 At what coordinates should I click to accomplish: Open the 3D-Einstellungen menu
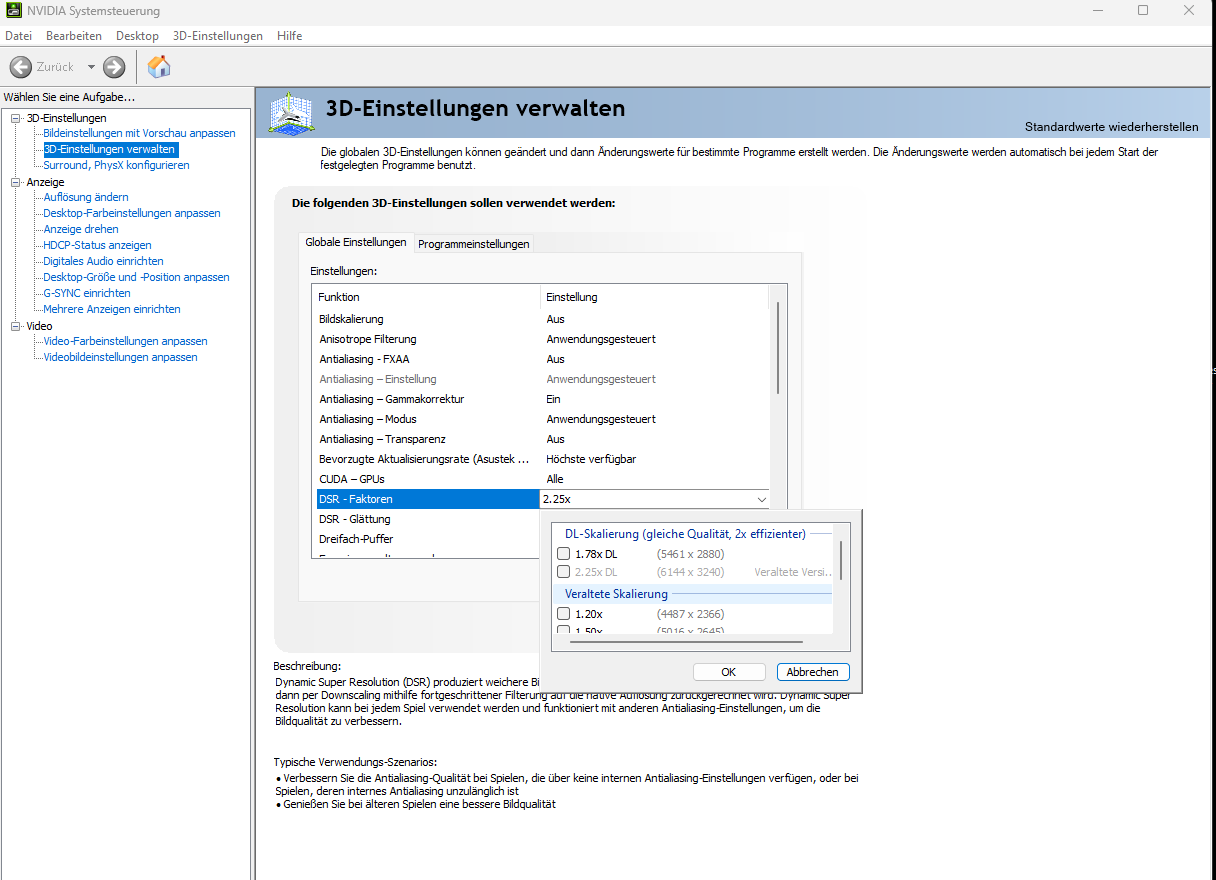(x=218, y=36)
